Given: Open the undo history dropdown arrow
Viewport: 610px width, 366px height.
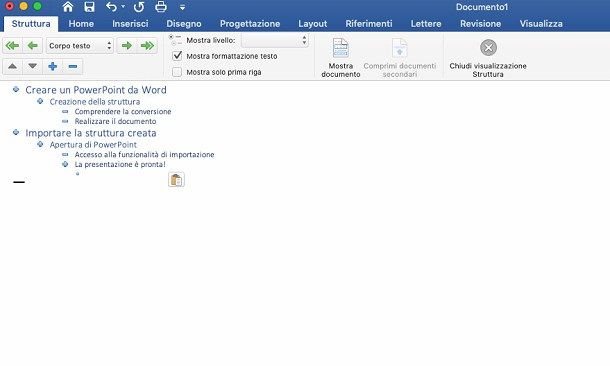Looking at the screenshot, I should [123, 7].
